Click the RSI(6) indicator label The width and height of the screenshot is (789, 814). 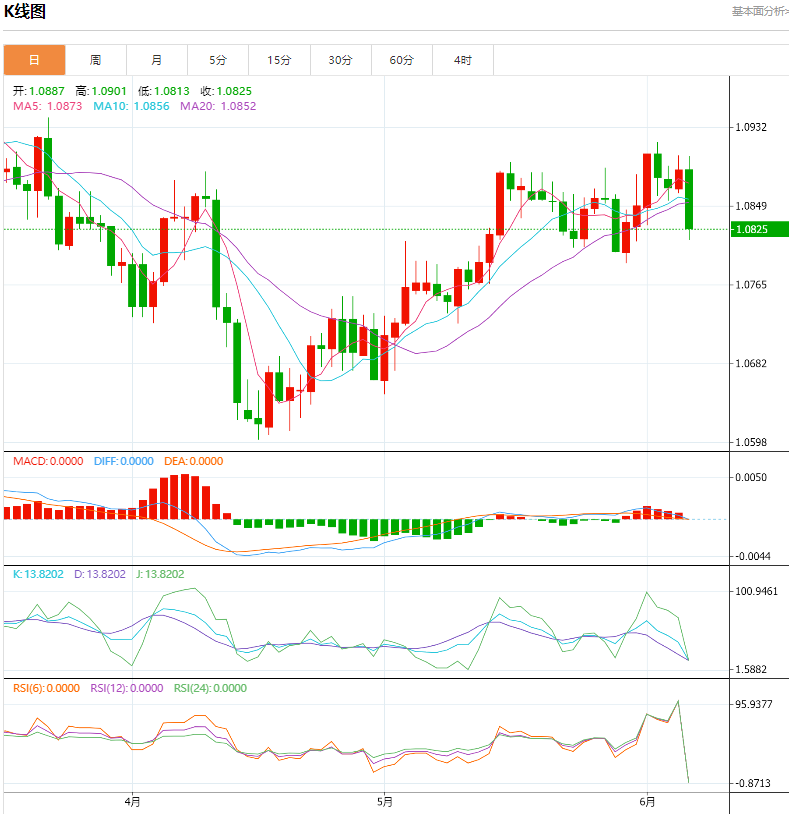coord(46,688)
